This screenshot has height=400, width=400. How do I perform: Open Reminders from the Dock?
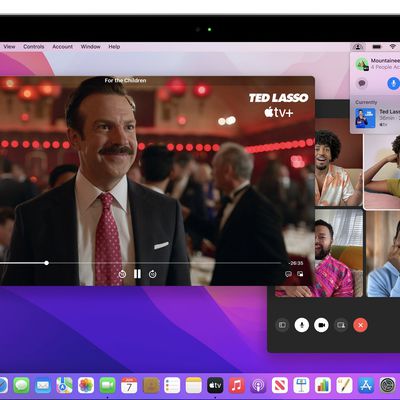pos(172,386)
